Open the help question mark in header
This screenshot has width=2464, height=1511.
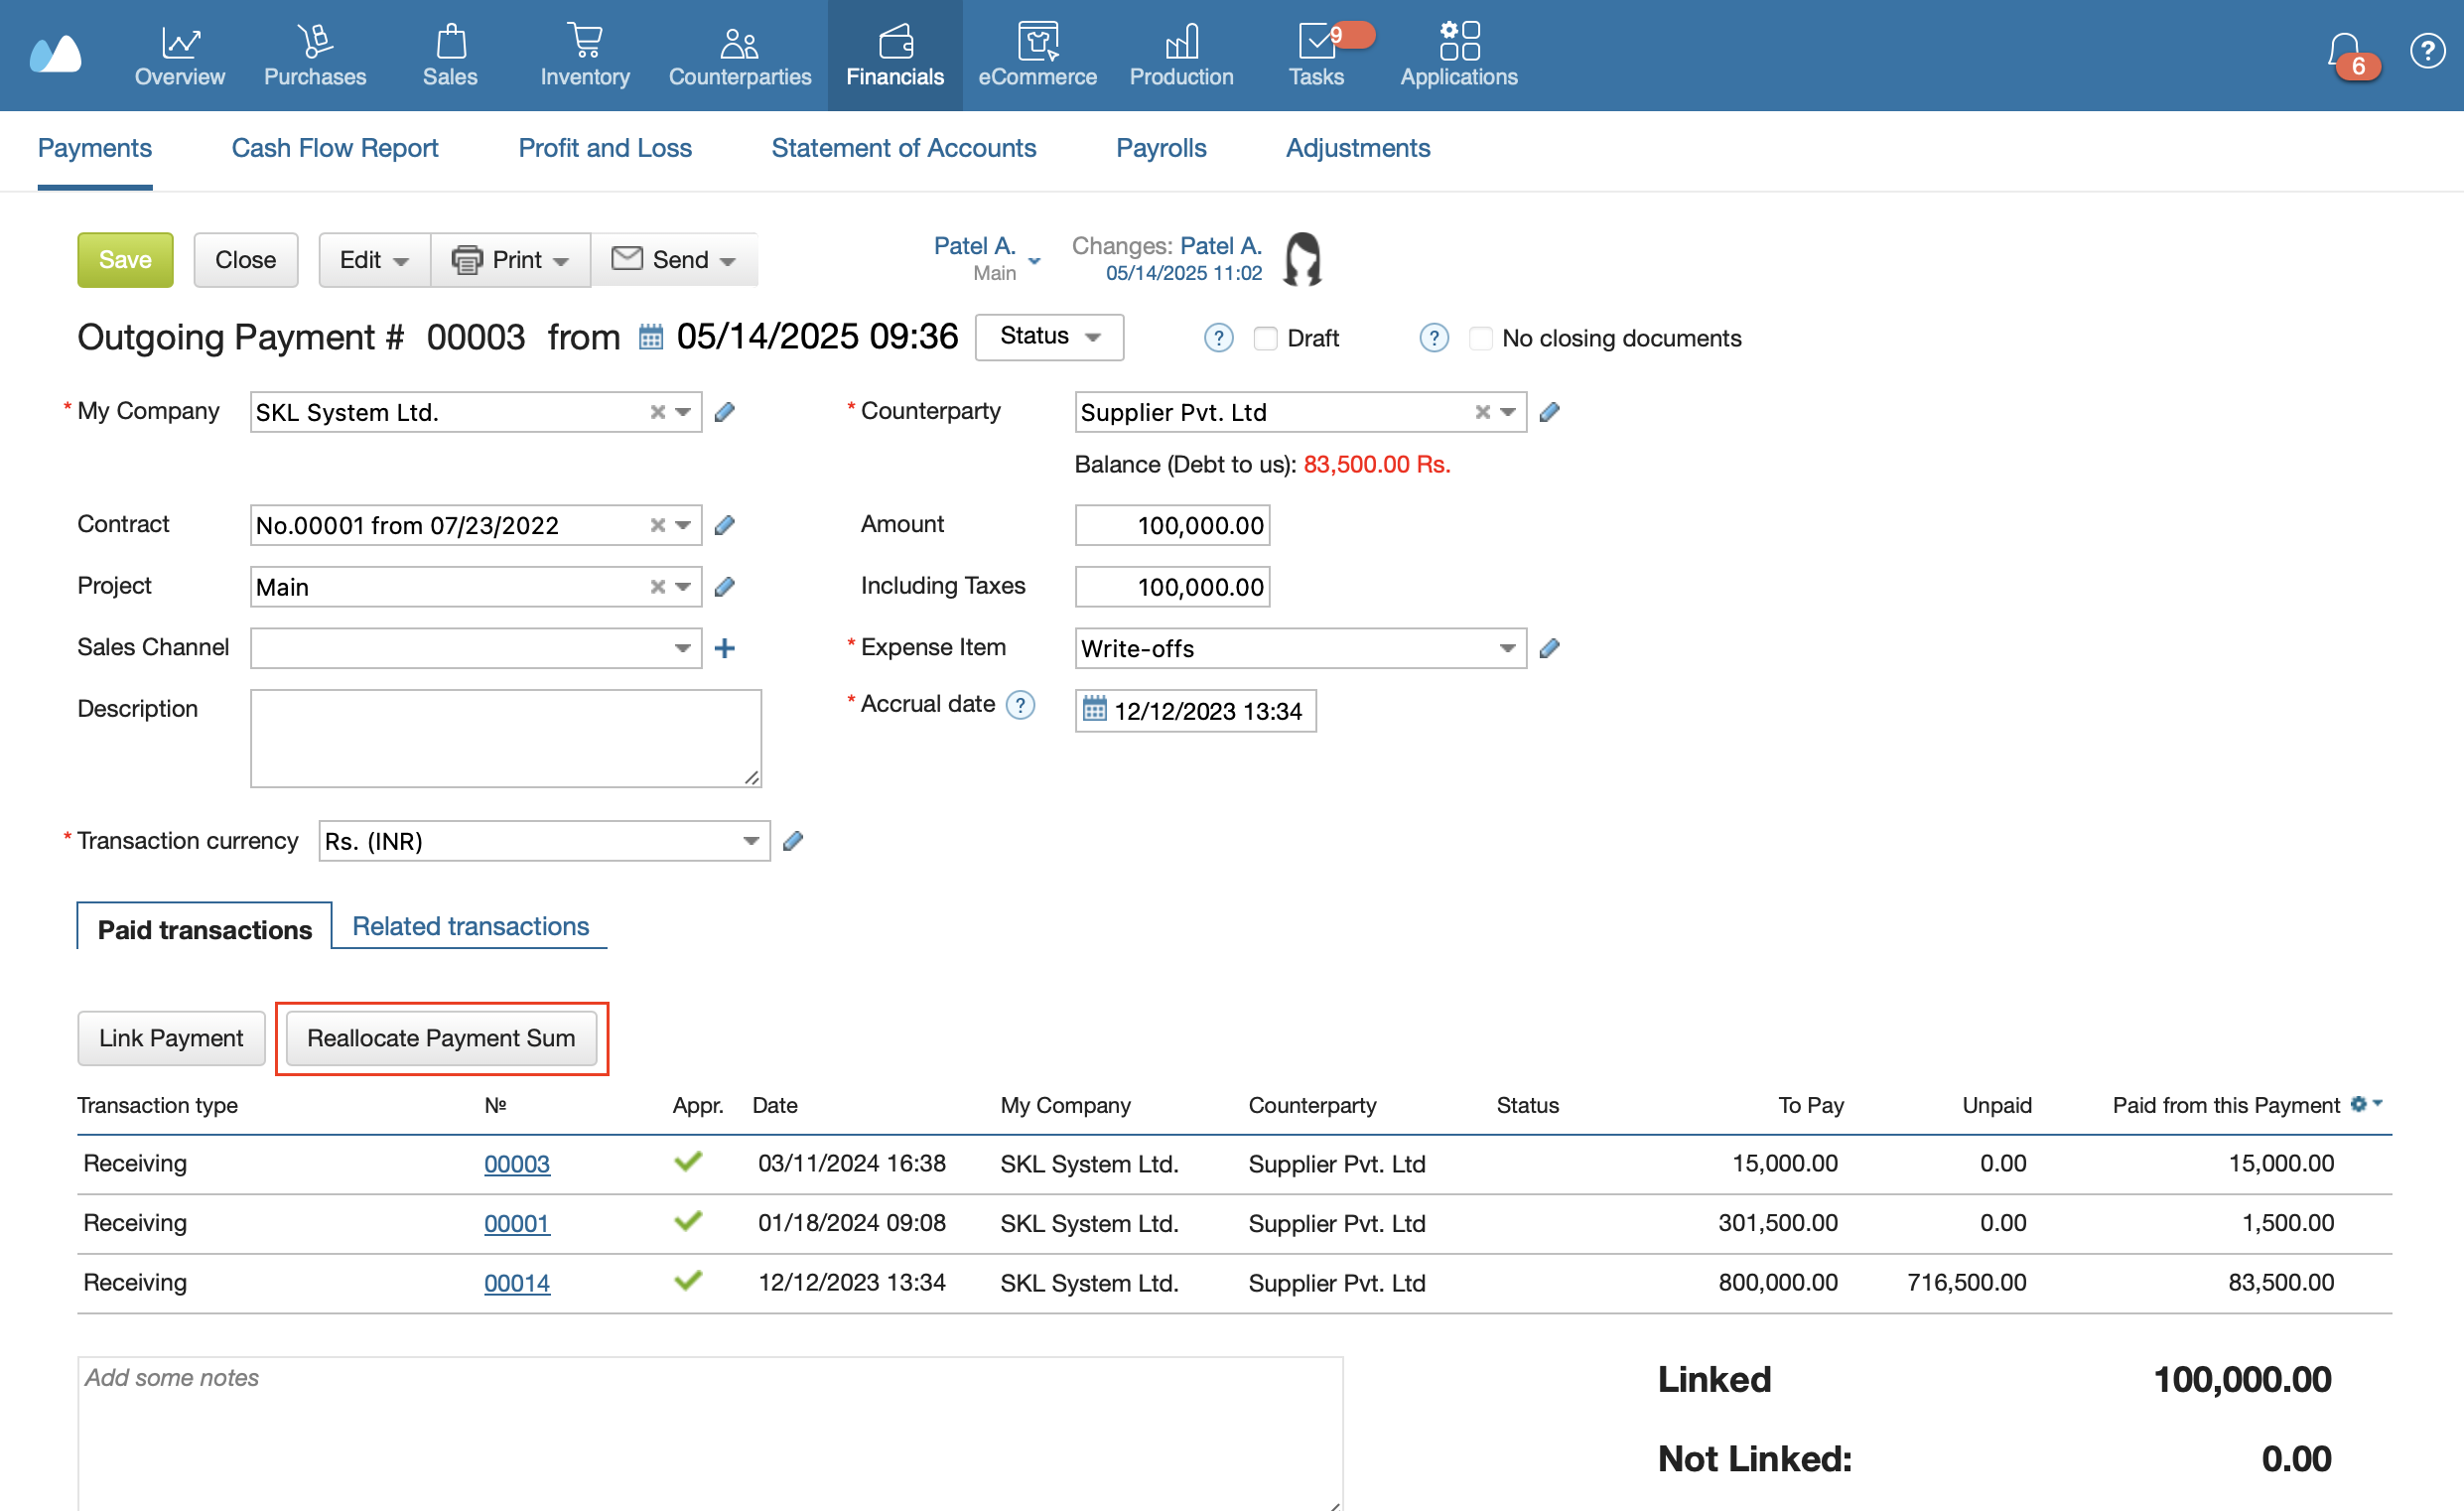tap(2427, 50)
